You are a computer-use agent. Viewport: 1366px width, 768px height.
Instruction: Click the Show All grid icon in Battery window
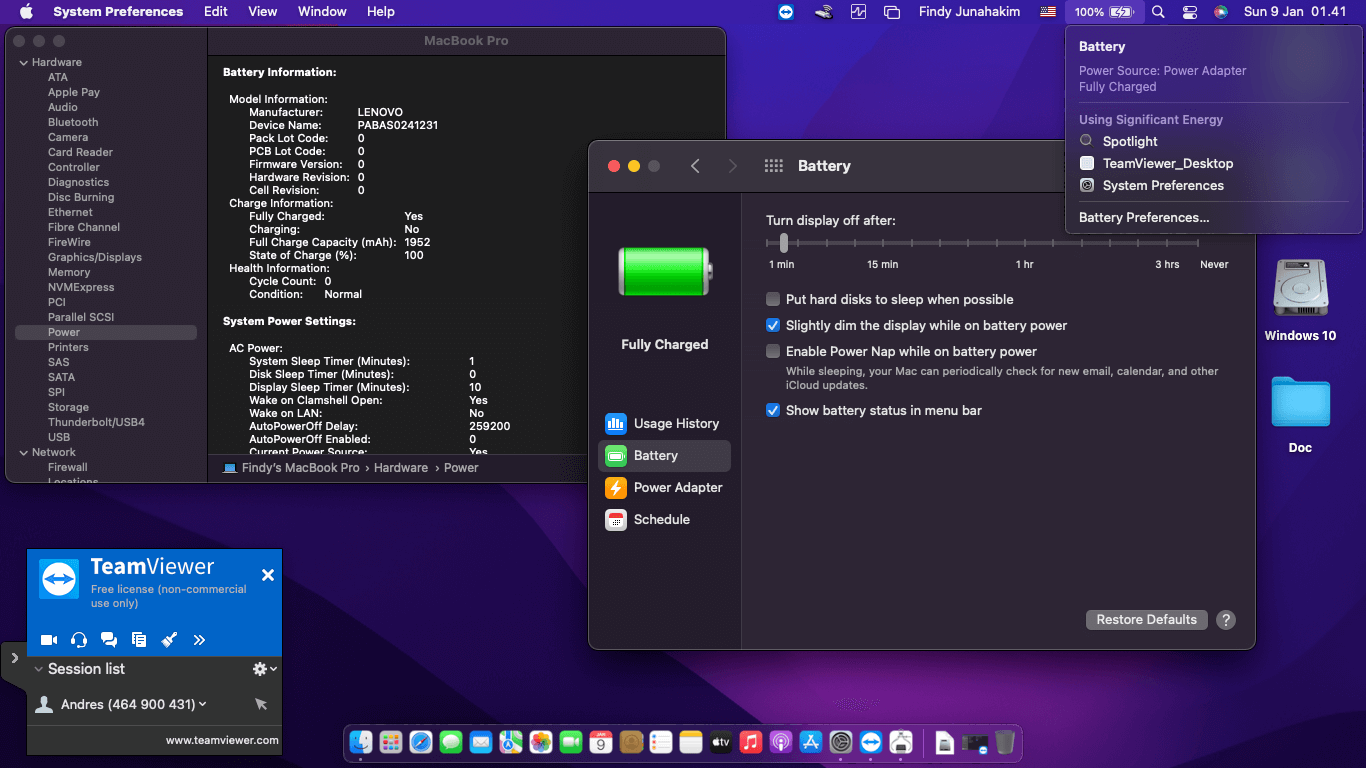pyautogui.click(x=773, y=166)
